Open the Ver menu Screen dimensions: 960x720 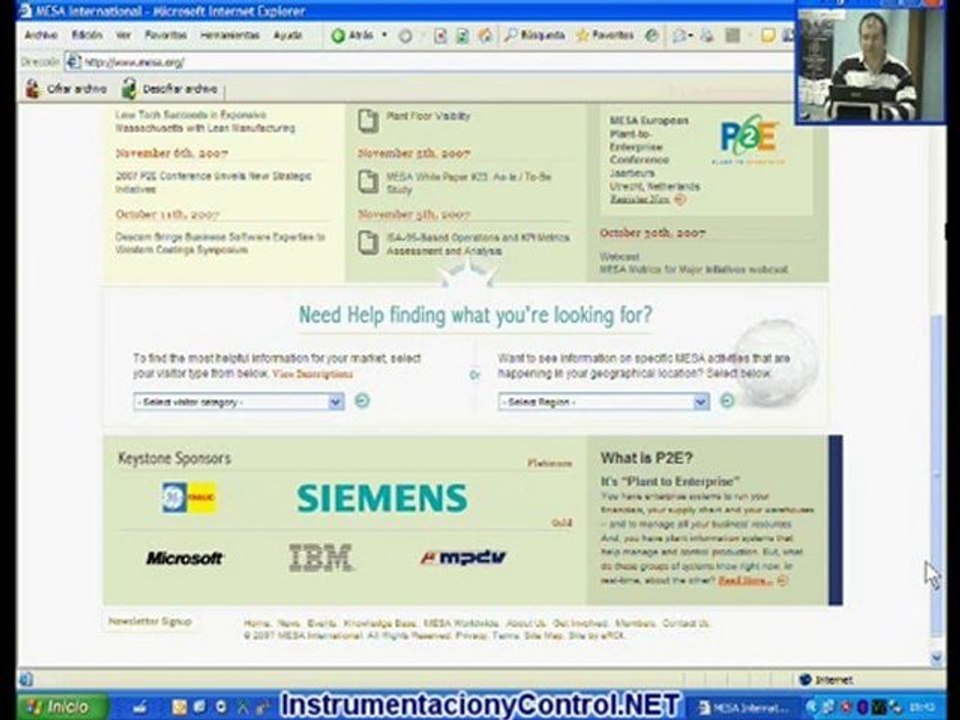point(123,36)
